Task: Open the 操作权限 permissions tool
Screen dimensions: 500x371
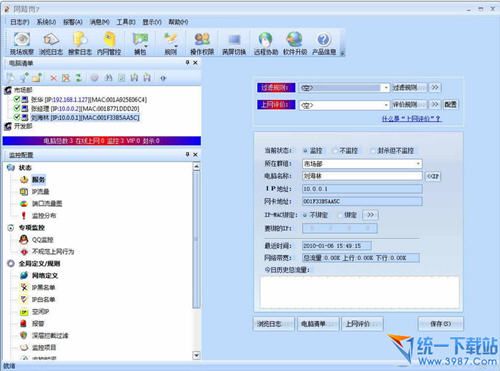Action: click(x=202, y=43)
